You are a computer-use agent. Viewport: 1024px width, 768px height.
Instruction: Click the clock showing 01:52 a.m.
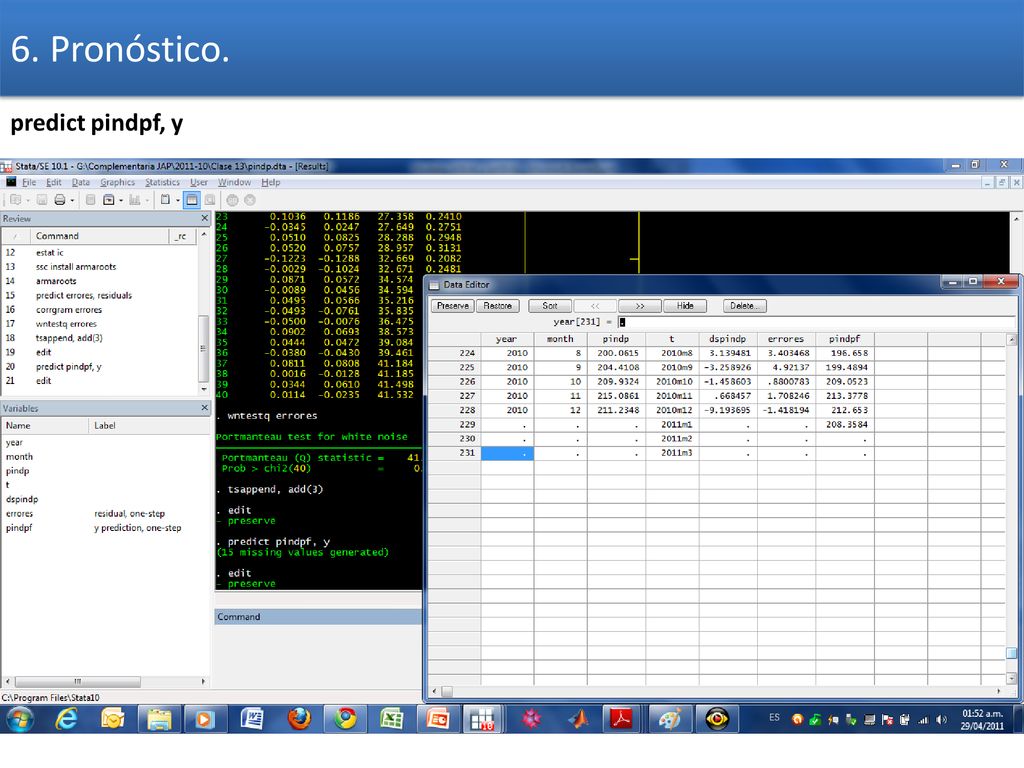982,714
